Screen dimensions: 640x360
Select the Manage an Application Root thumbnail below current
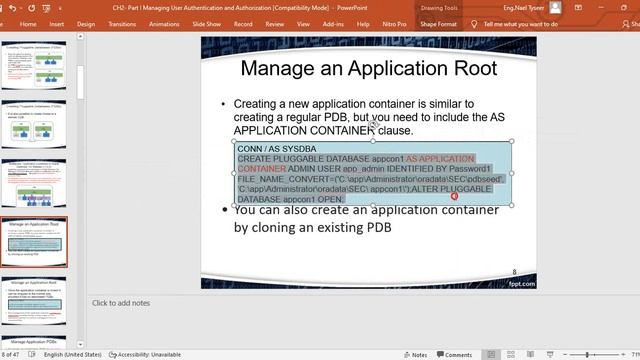tap(34, 301)
